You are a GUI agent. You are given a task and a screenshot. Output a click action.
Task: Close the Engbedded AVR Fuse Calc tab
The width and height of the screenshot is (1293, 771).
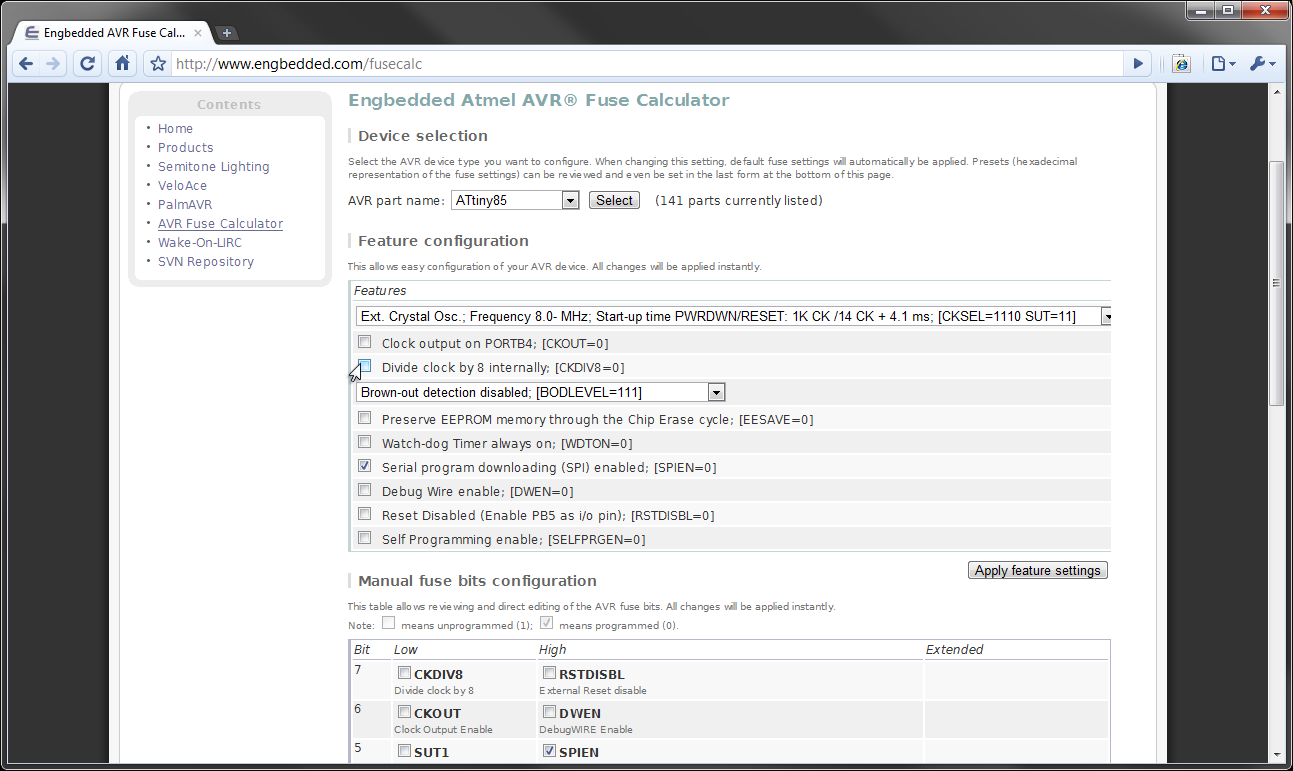pos(198,33)
